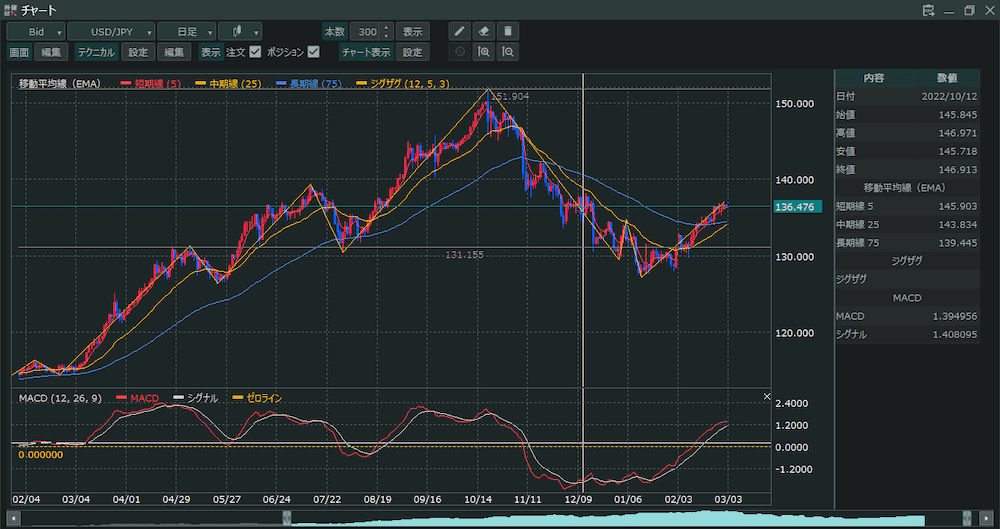Click the 中期線 (25) legend entry
The height and width of the screenshot is (529, 1000).
(228, 84)
